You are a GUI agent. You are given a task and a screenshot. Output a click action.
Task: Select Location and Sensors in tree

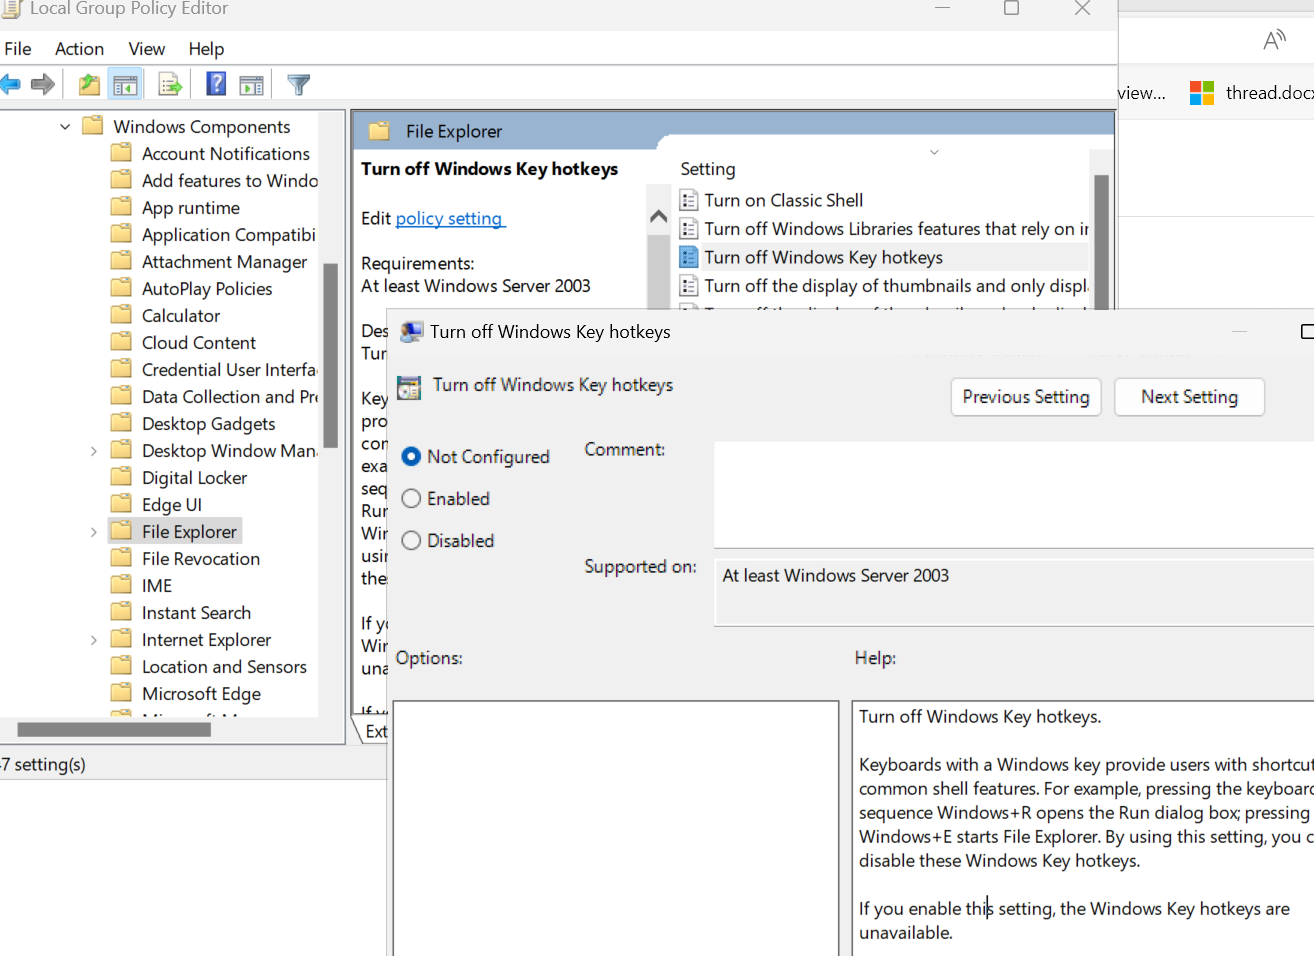point(224,667)
